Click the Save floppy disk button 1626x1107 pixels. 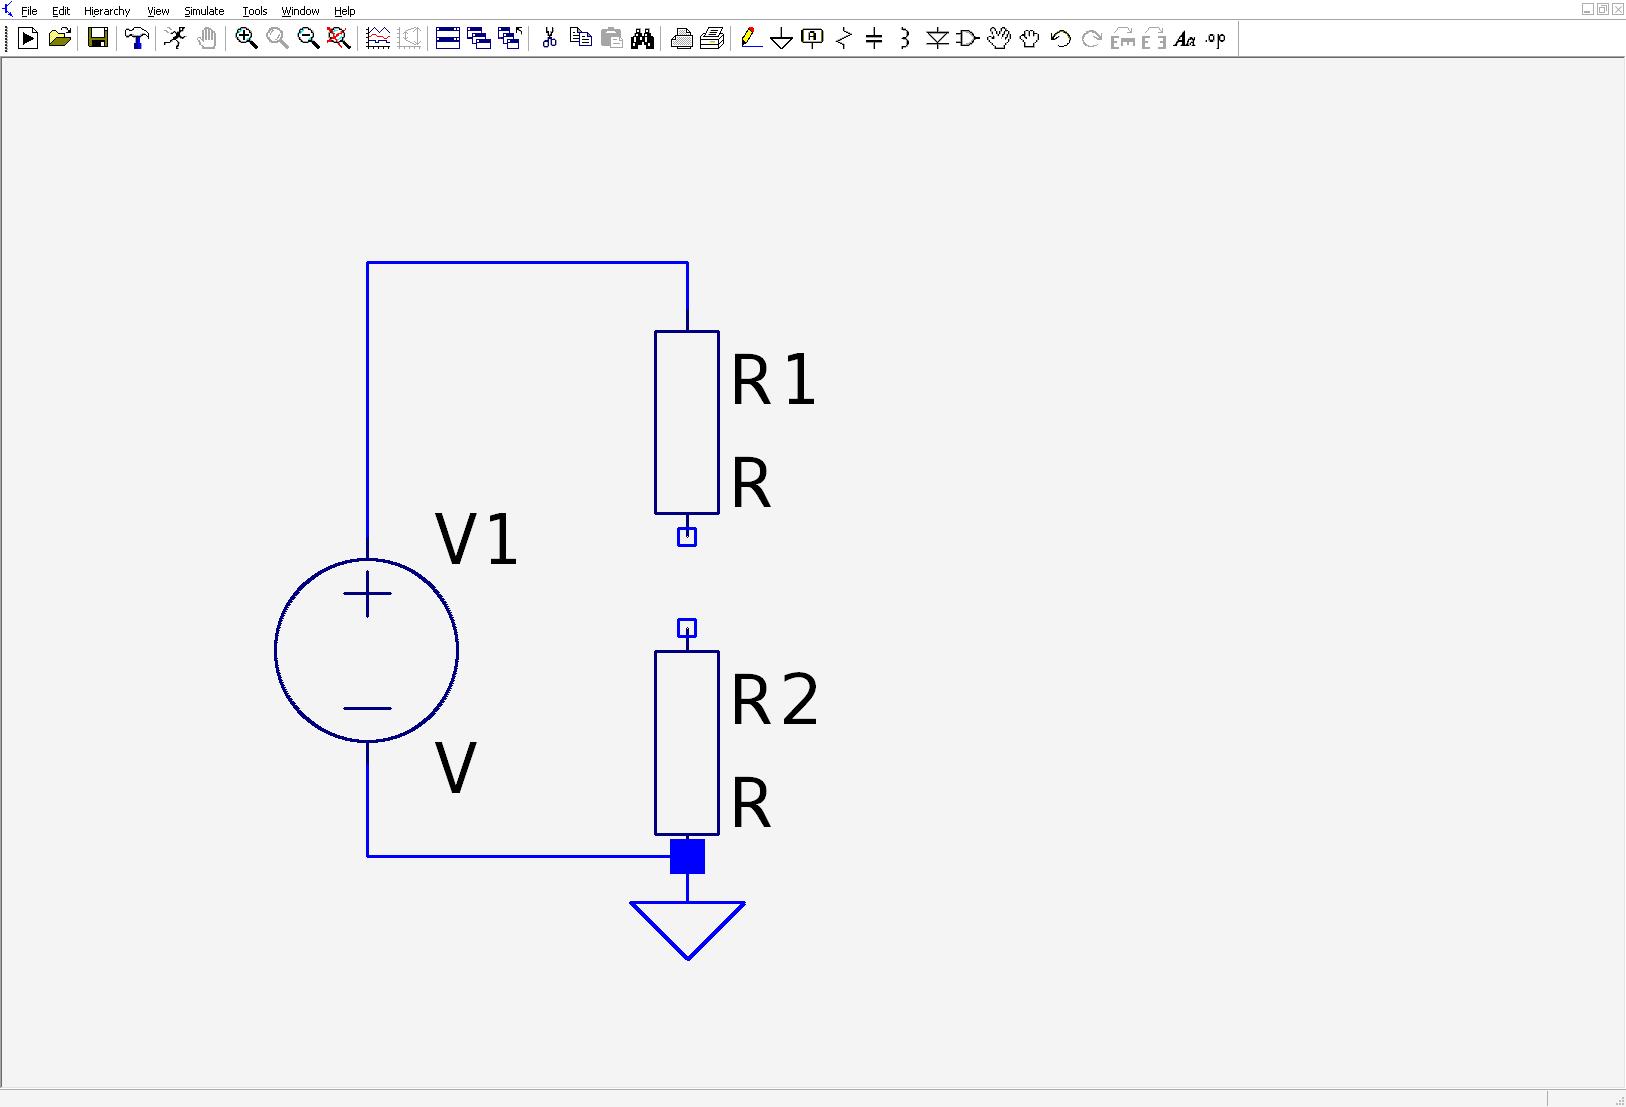98,39
